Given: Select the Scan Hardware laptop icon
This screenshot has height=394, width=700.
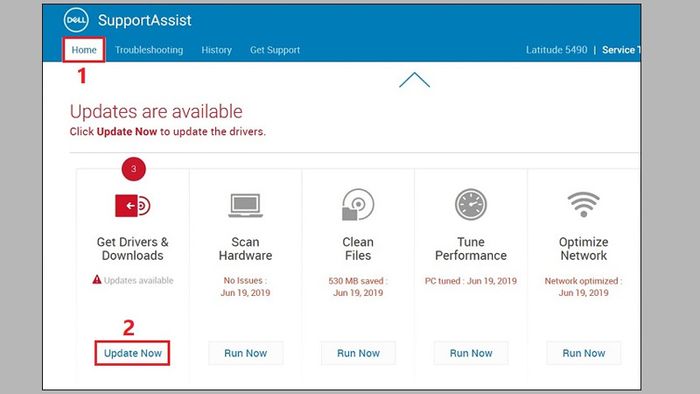Looking at the screenshot, I should [246, 205].
